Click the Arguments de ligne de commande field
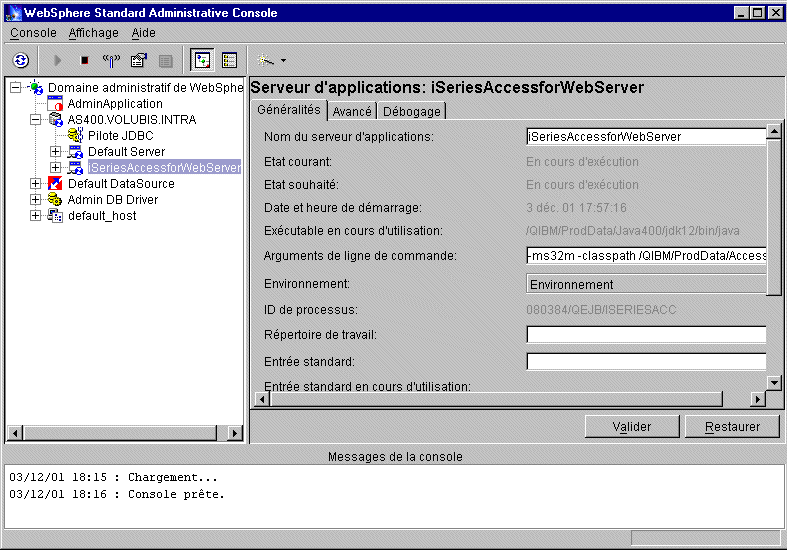Screen dimensions: 787x550 646,256
